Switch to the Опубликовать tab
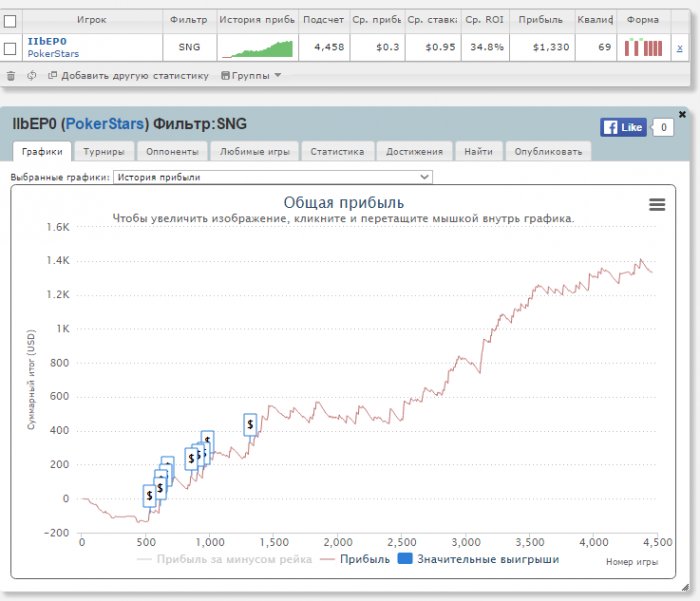Screen dimensions: 700x601 548,152
